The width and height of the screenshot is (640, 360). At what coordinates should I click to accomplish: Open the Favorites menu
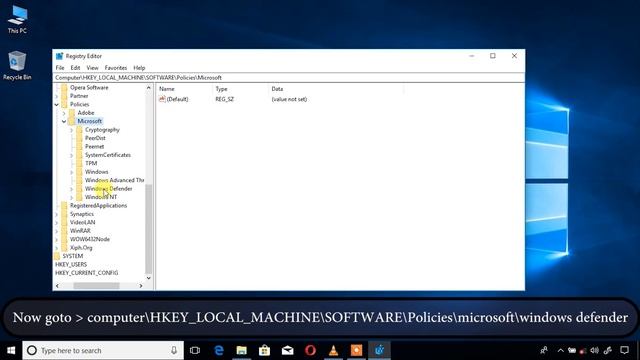[x=116, y=68]
